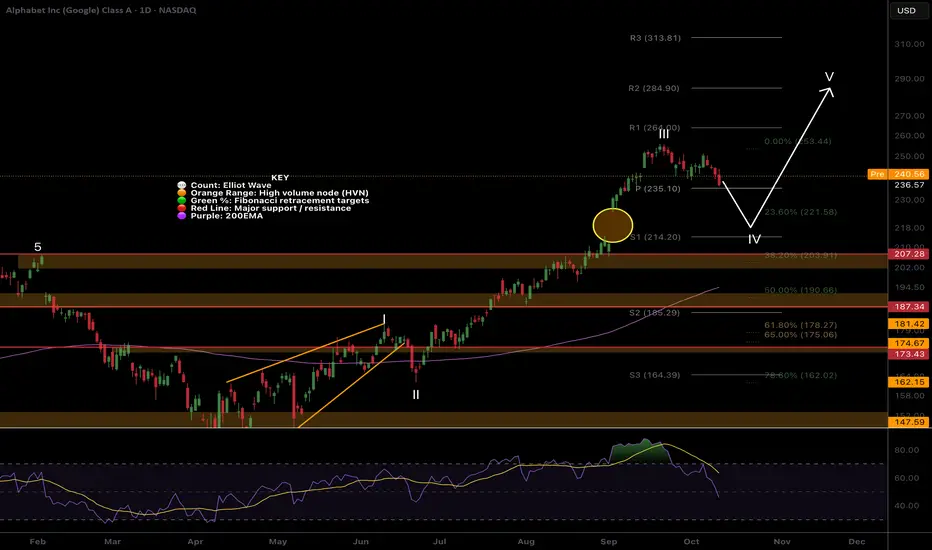Screen dimensions: 932x550
Task: Click 'Green %: Fibonacci retracement targets' text
Action: (280, 201)
